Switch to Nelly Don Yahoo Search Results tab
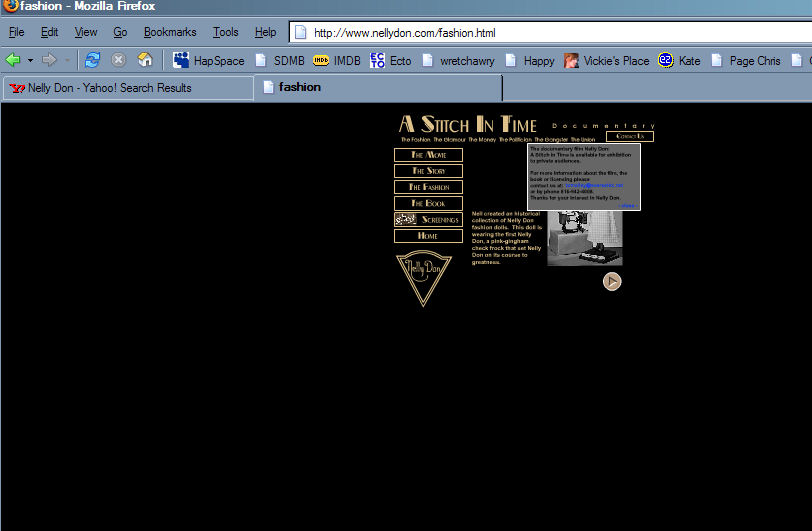 tap(128, 88)
